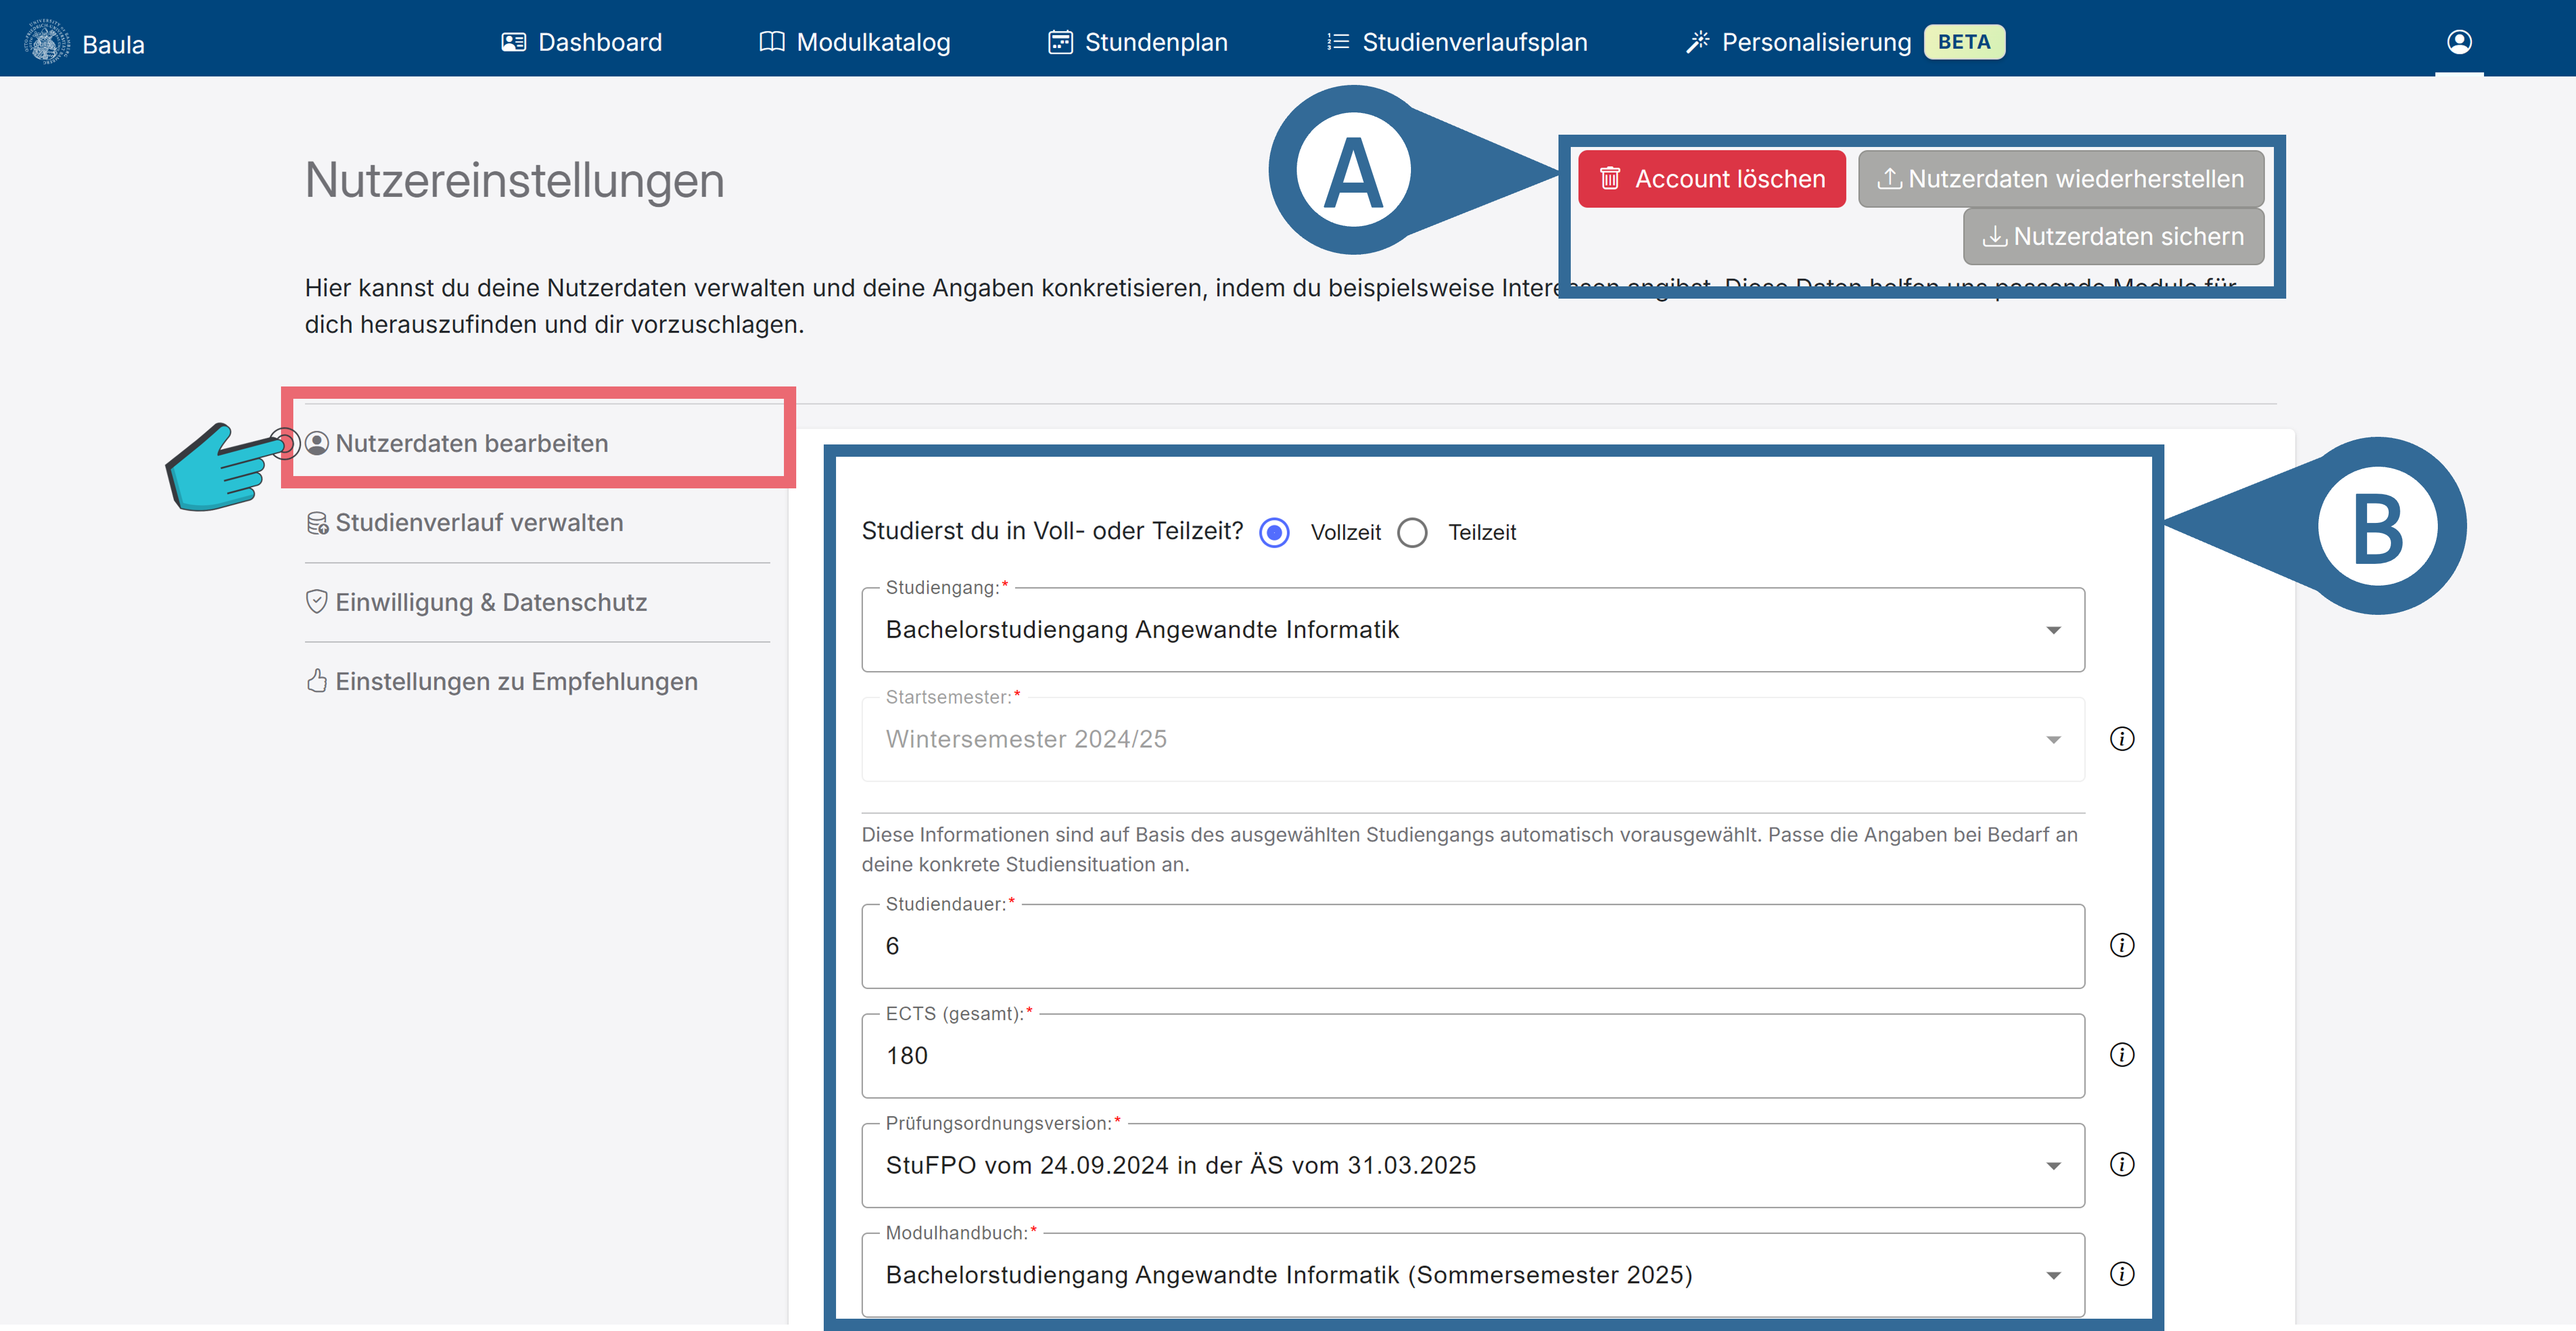Open the user profile icon in navbar
This screenshot has width=2576, height=1331.
pos(2459,42)
